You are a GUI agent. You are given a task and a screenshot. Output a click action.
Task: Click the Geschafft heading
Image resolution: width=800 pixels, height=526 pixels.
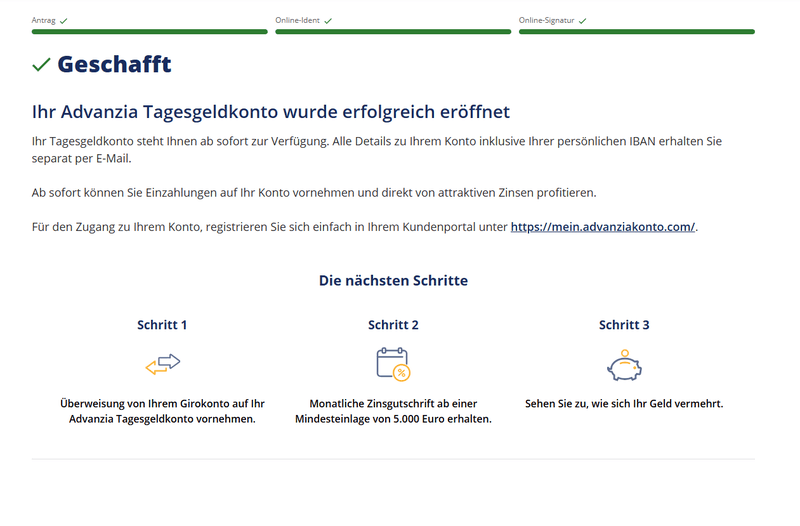pos(114,65)
